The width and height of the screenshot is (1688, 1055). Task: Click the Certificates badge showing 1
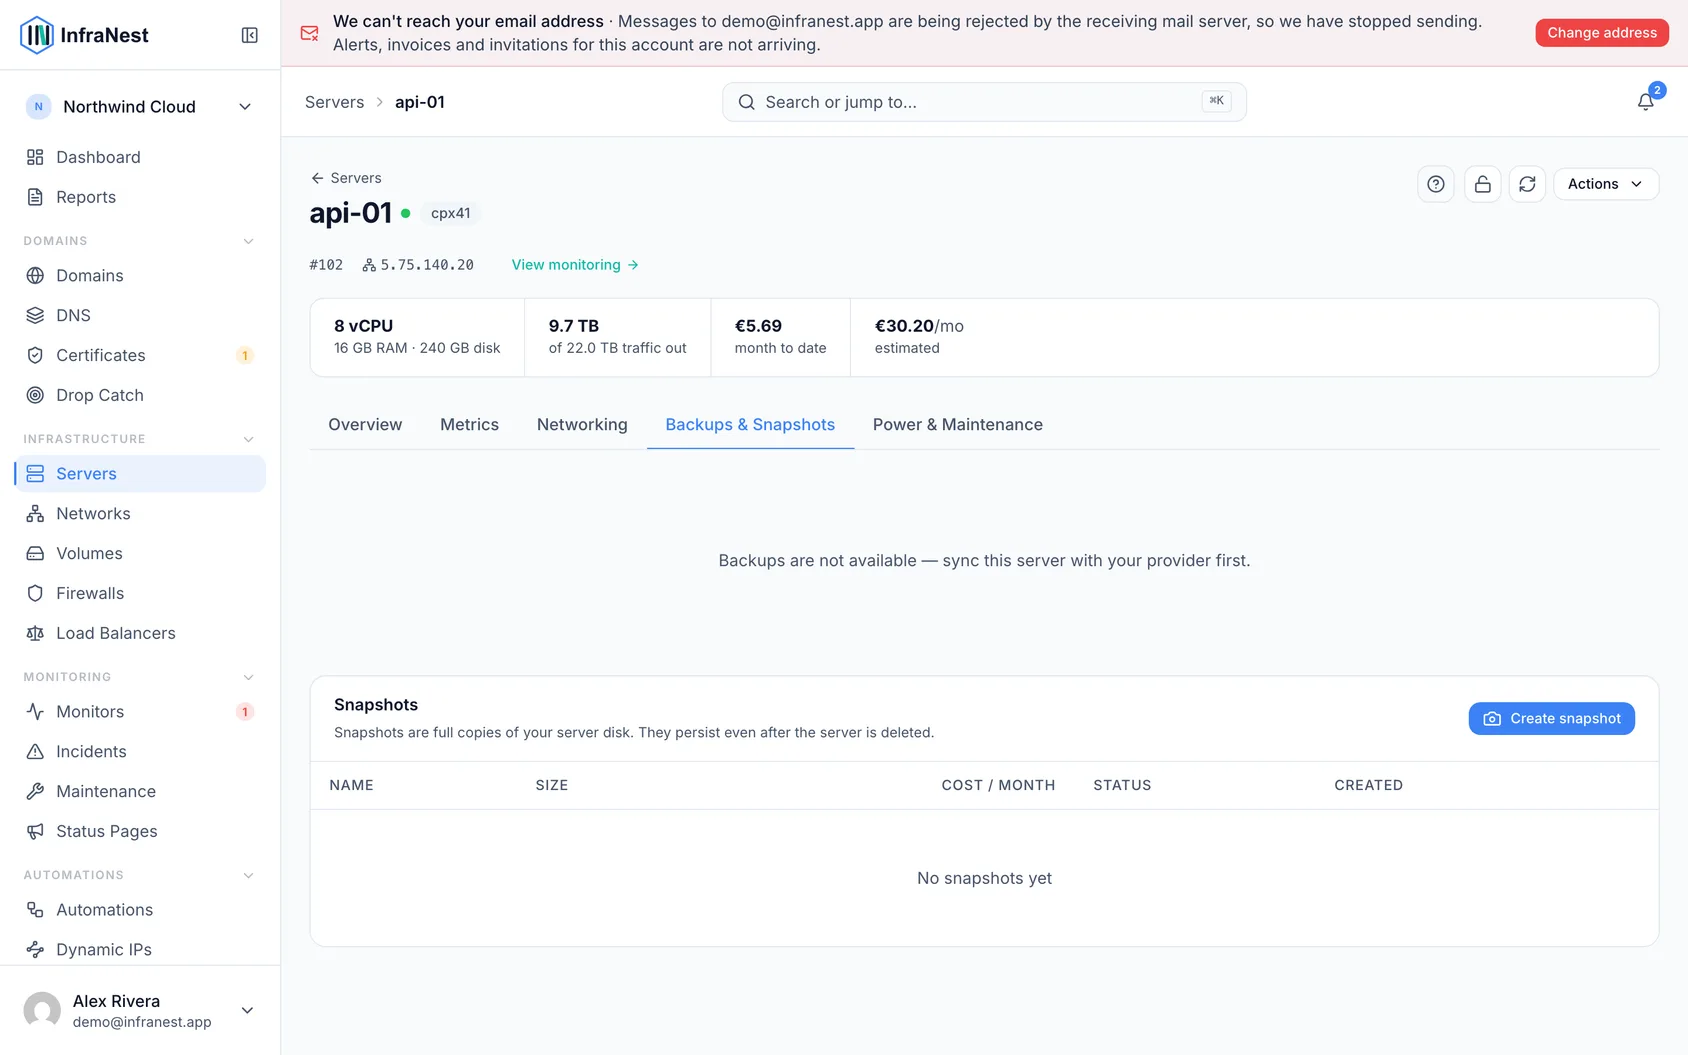pos(244,355)
